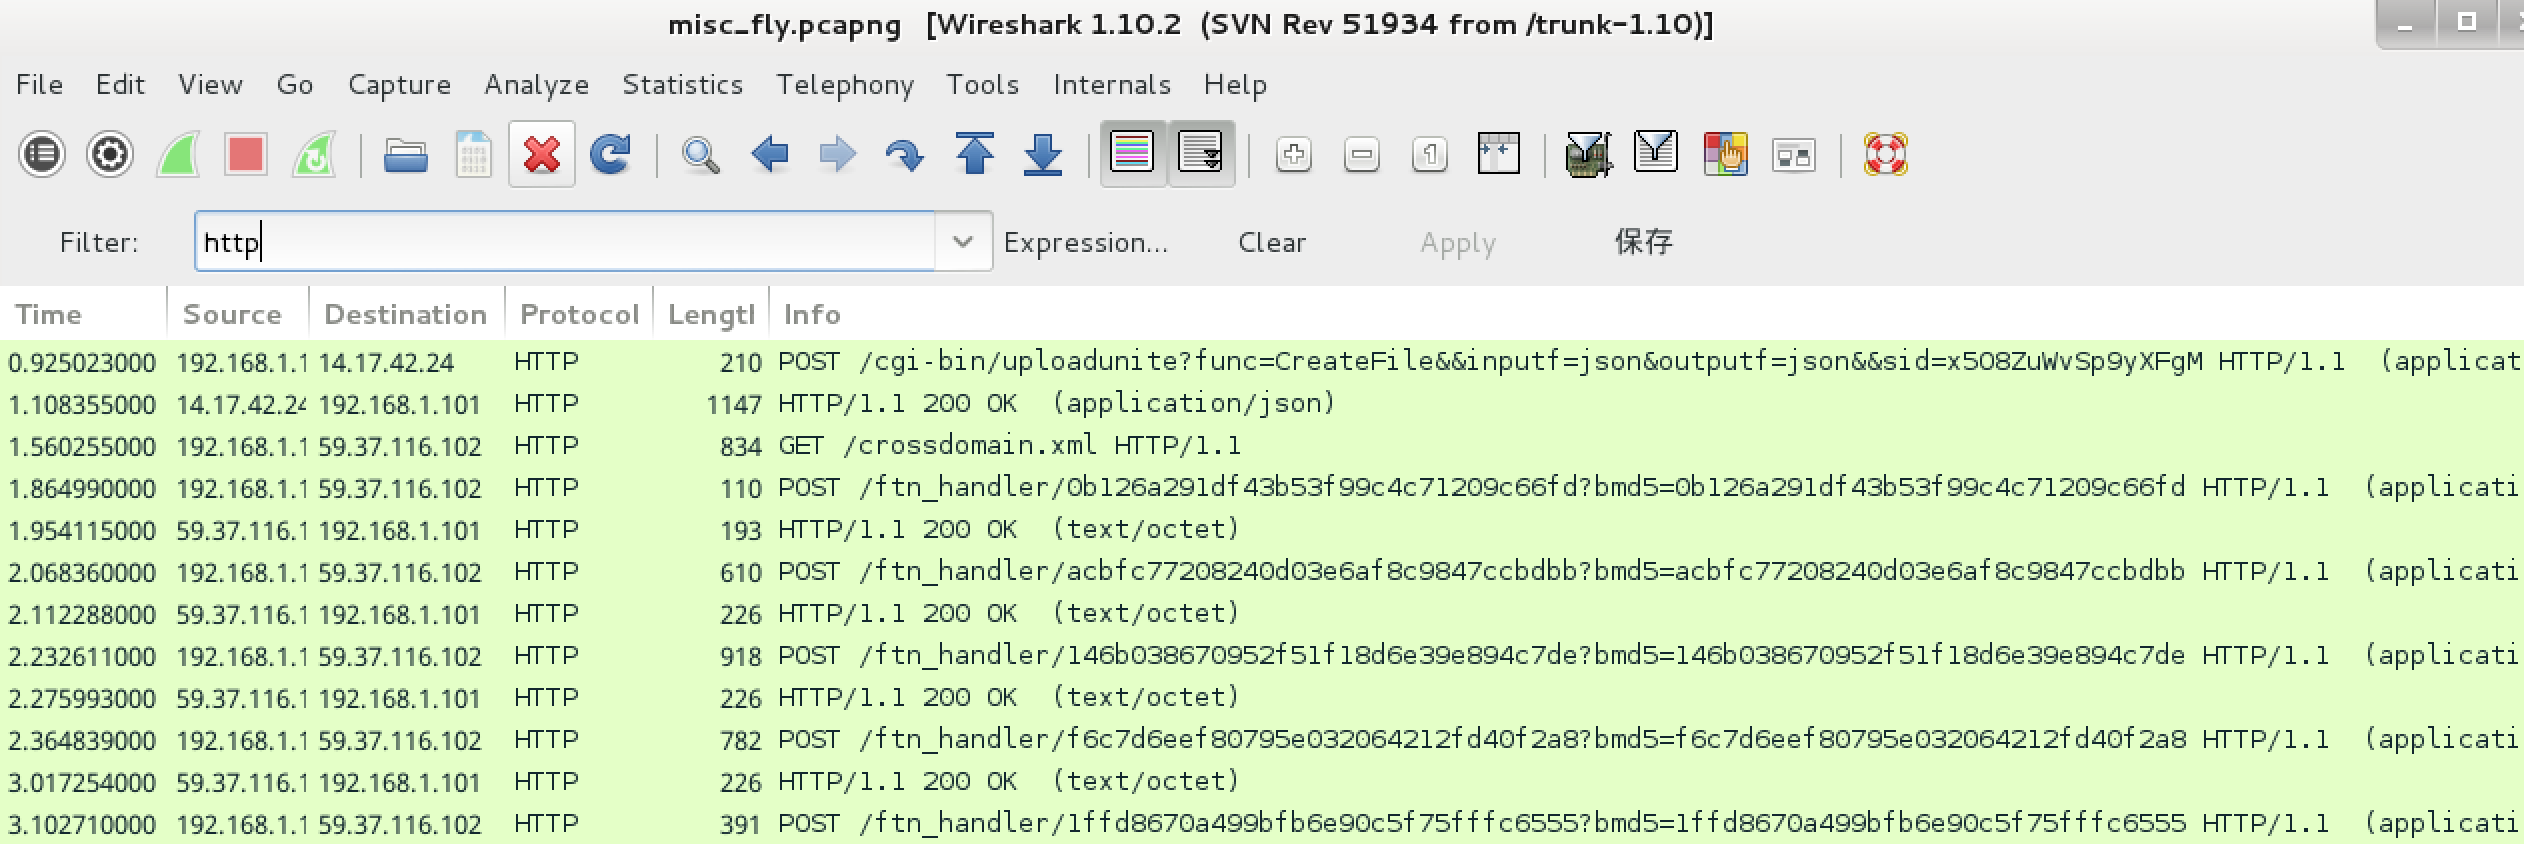Sort packets by Protocol column

pyautogui.click(x=579, y=314)
